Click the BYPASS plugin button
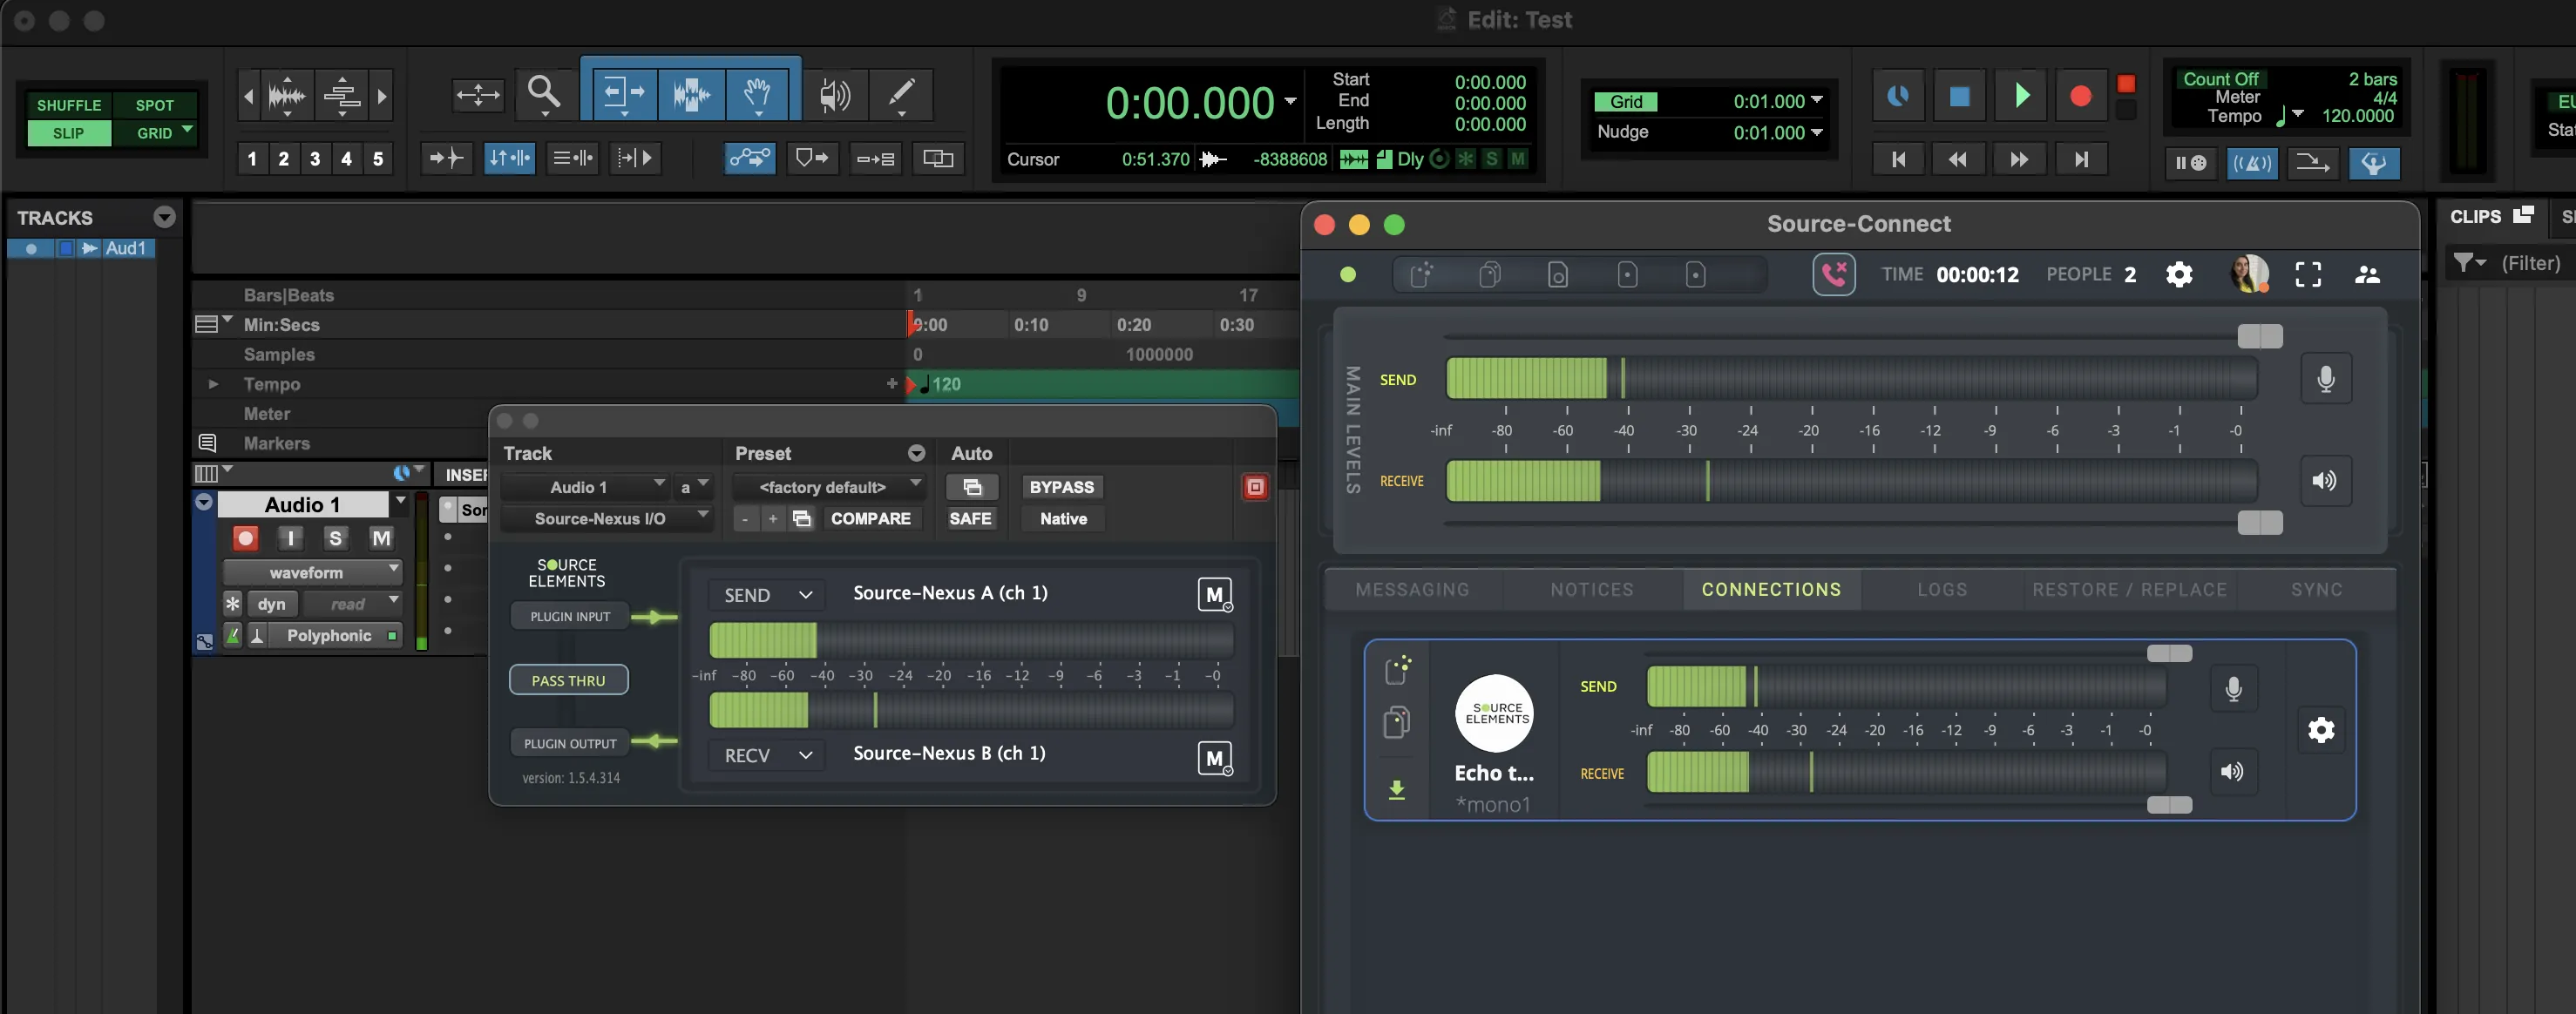 1062,487
